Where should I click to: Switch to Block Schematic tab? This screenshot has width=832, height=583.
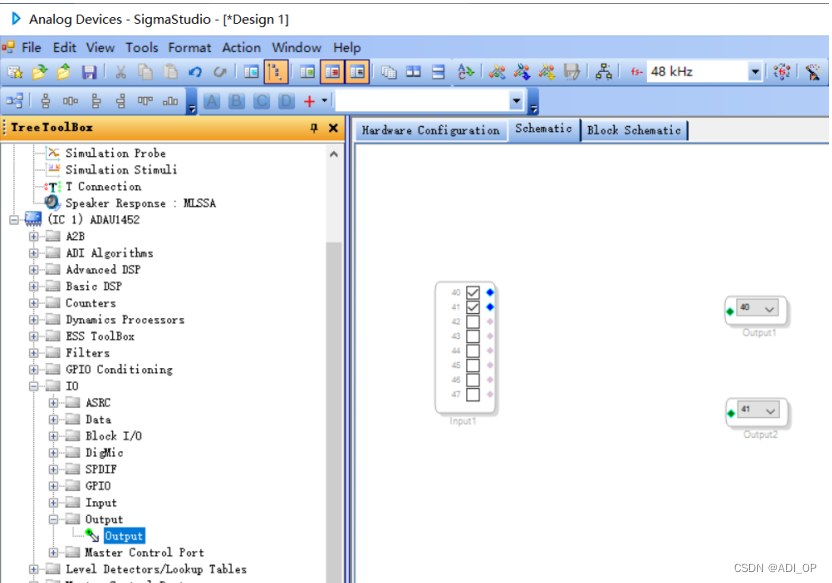[634, 130]
